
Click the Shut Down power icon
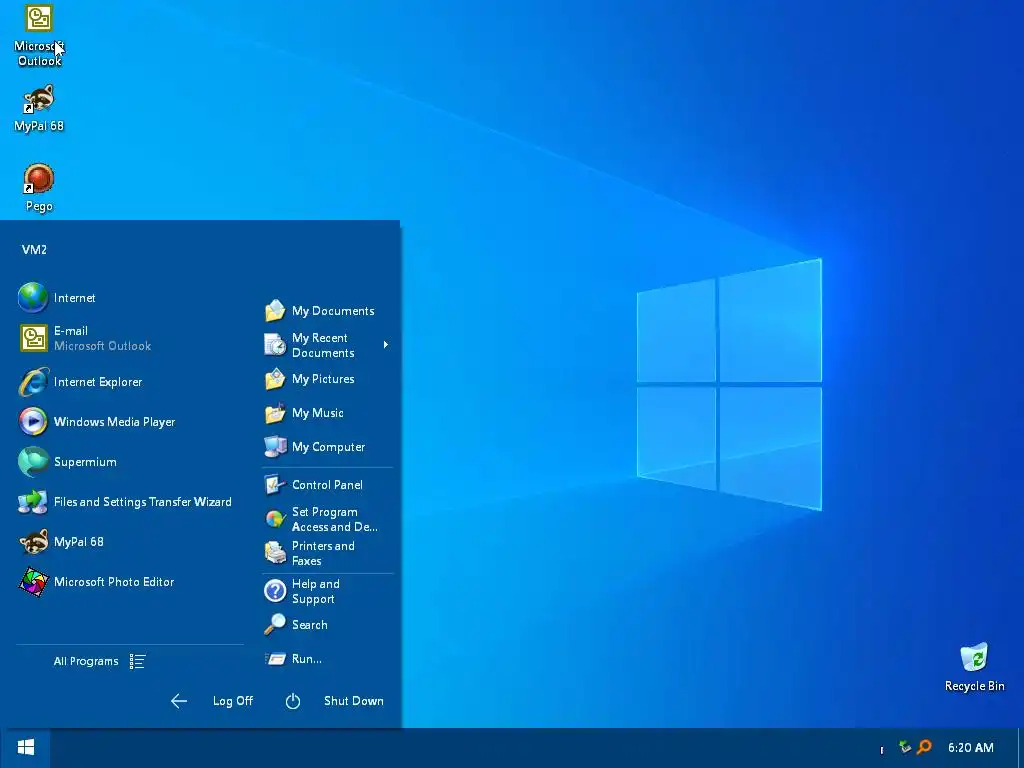coord(293,701)
